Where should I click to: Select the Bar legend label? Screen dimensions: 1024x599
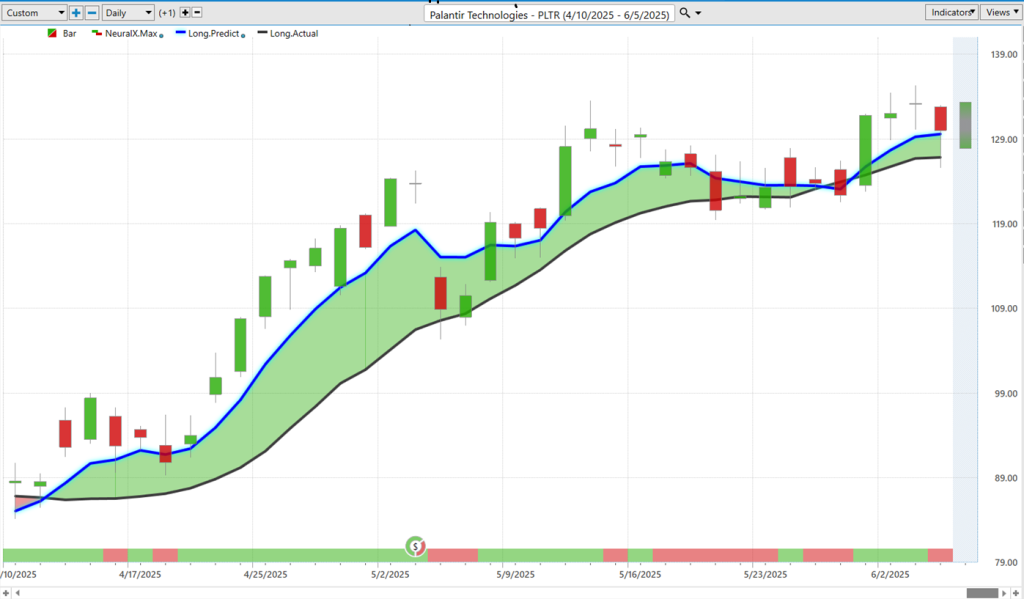[69, 33]
